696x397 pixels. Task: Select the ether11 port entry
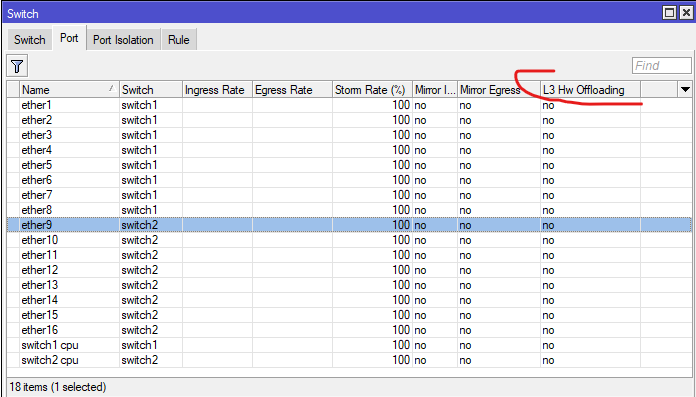349,255
